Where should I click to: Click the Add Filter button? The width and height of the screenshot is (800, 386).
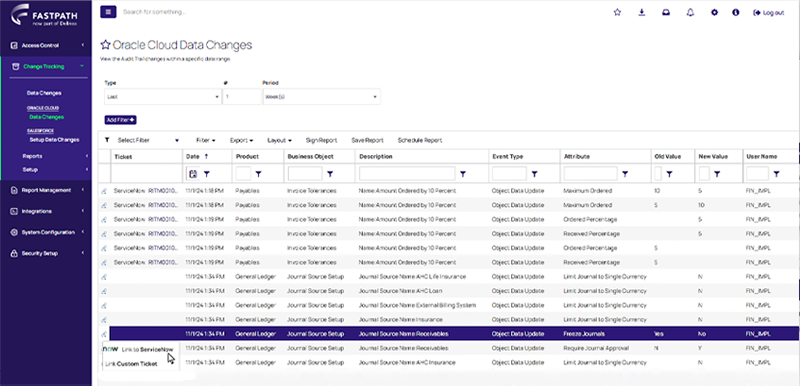click(x=120, y=120)
